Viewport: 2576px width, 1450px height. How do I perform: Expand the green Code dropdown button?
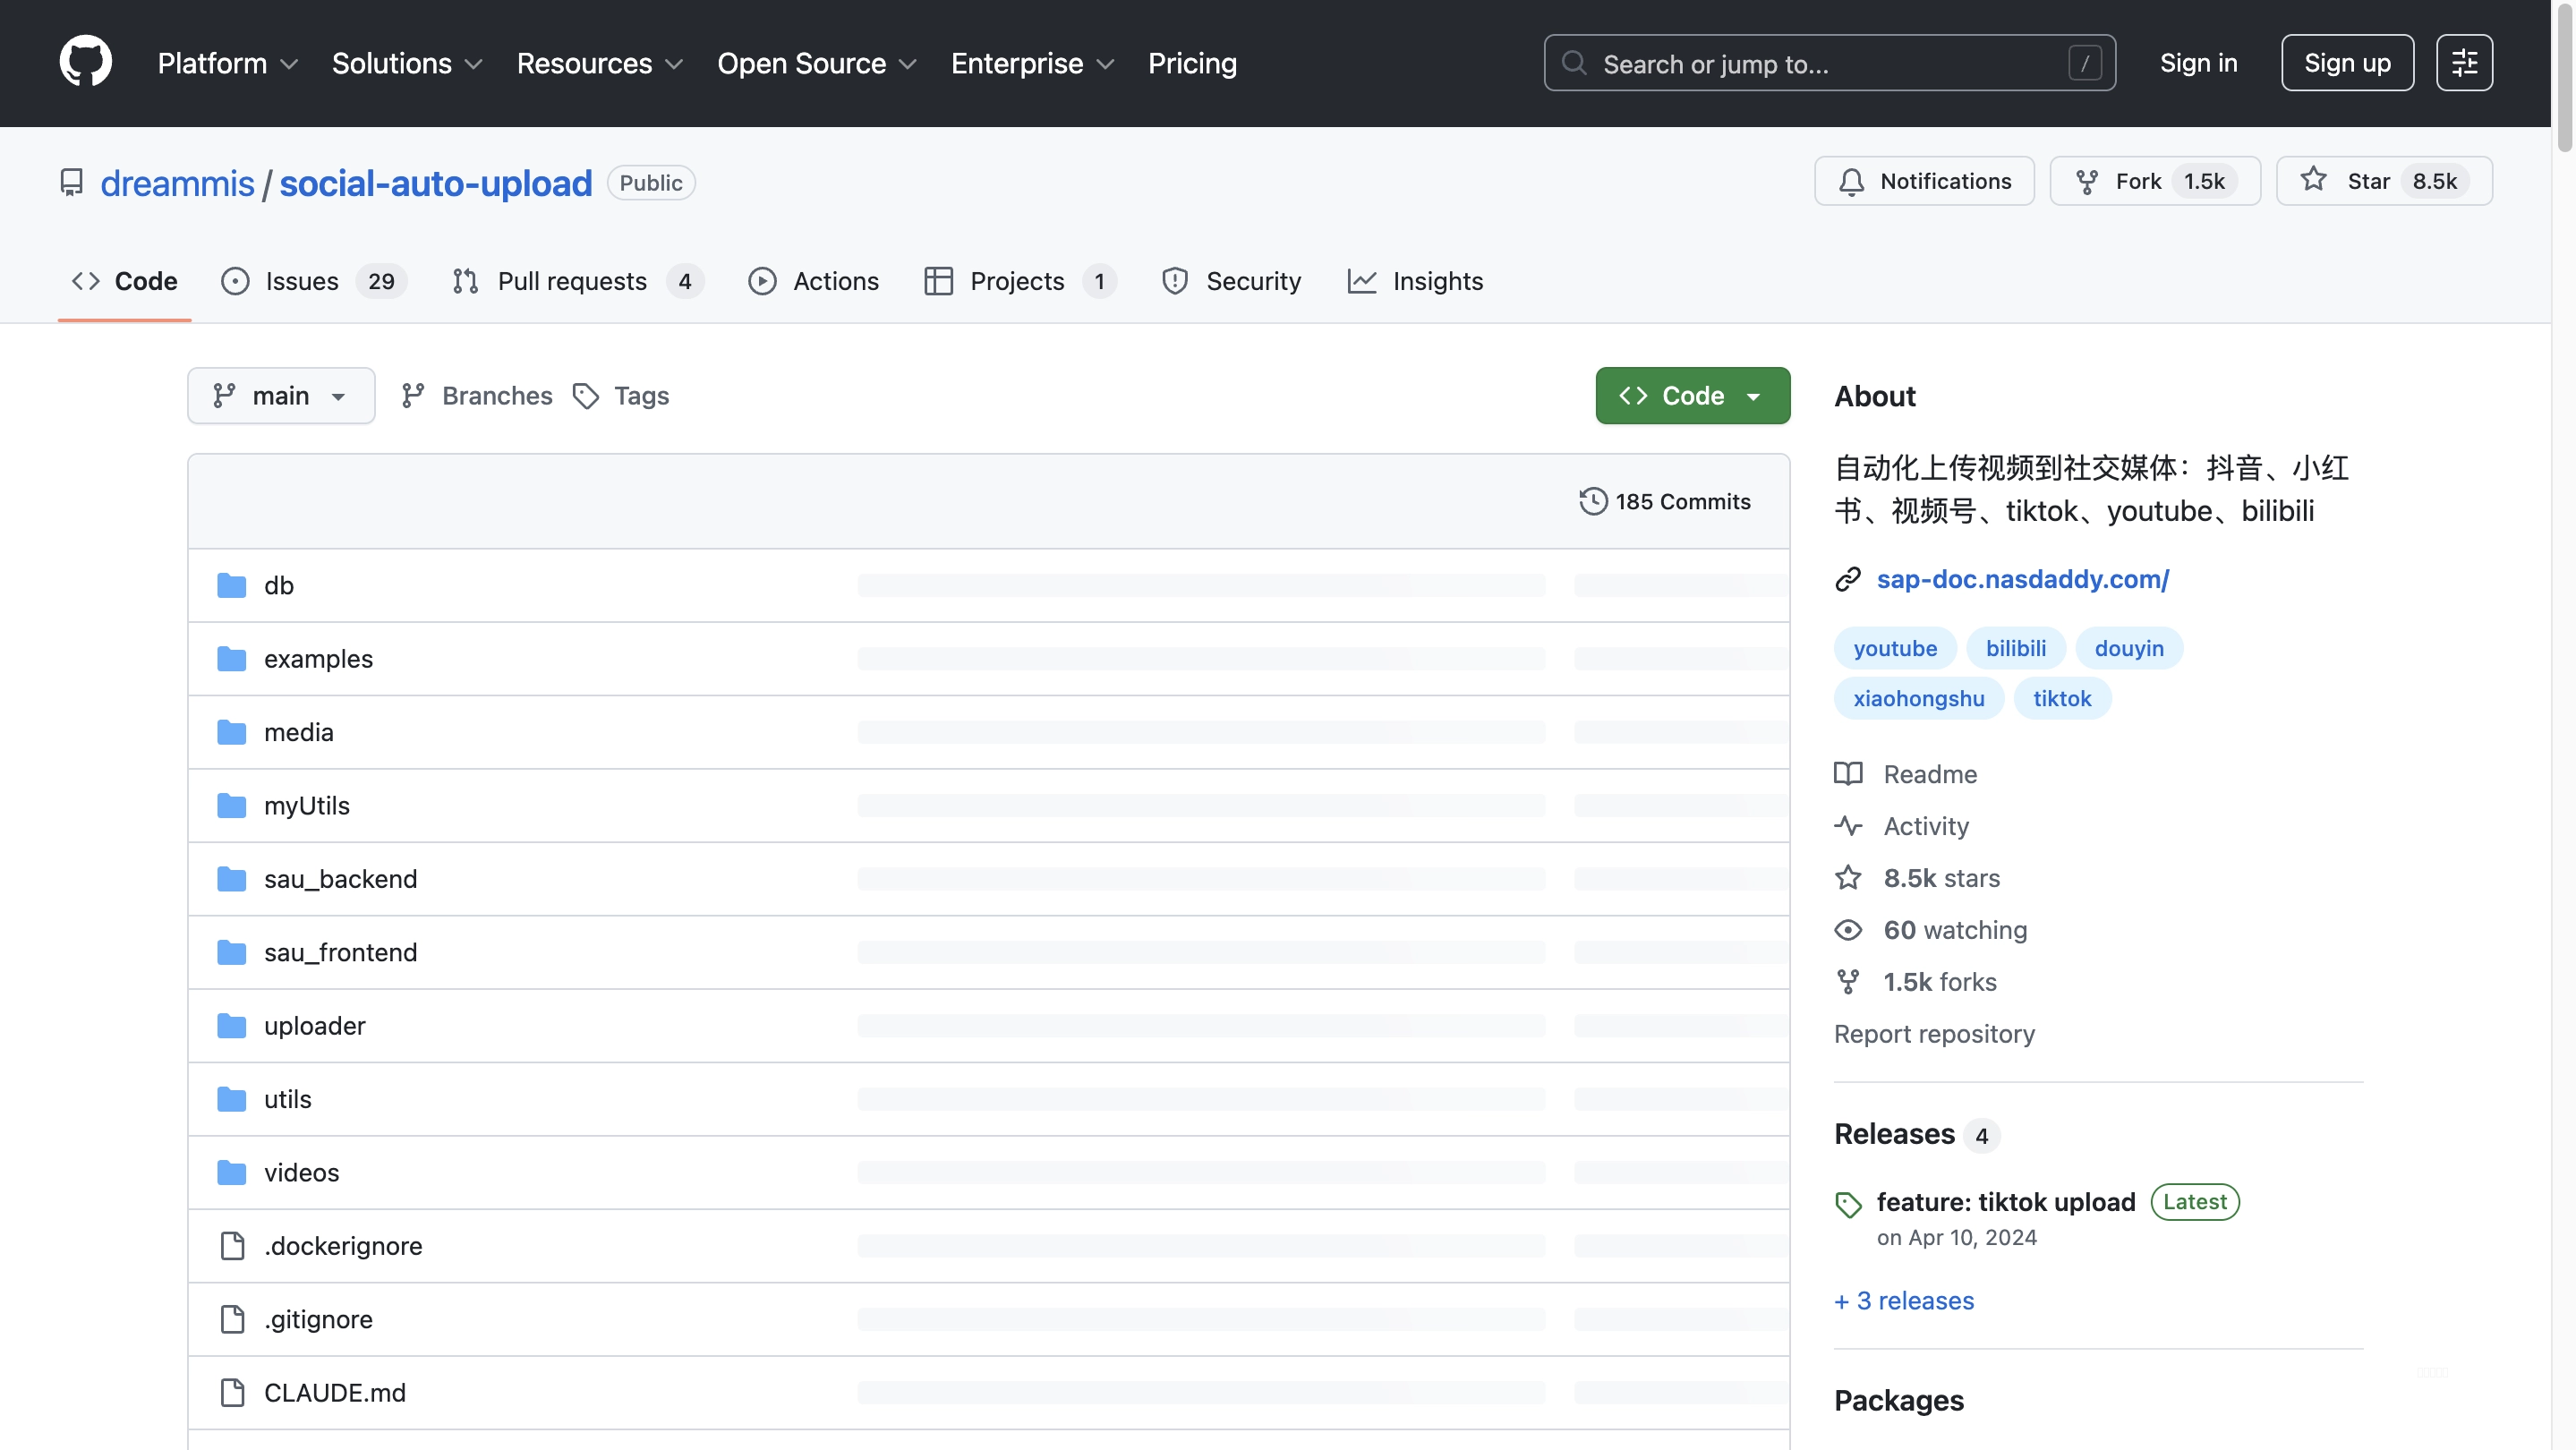click(x=1692, y=396)
